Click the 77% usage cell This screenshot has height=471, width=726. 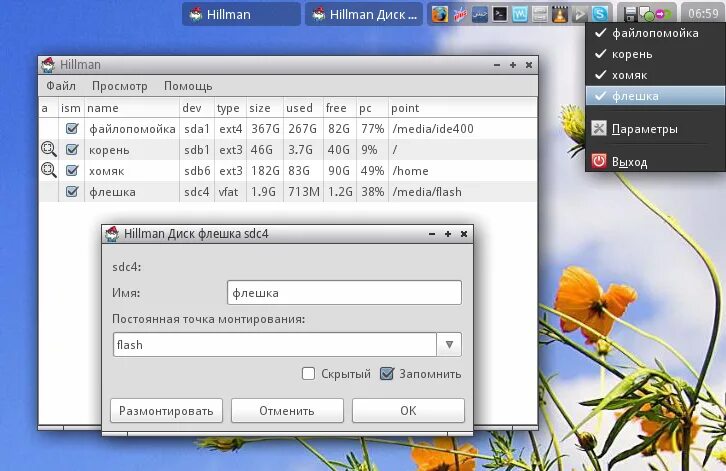(x=372, y=129)
